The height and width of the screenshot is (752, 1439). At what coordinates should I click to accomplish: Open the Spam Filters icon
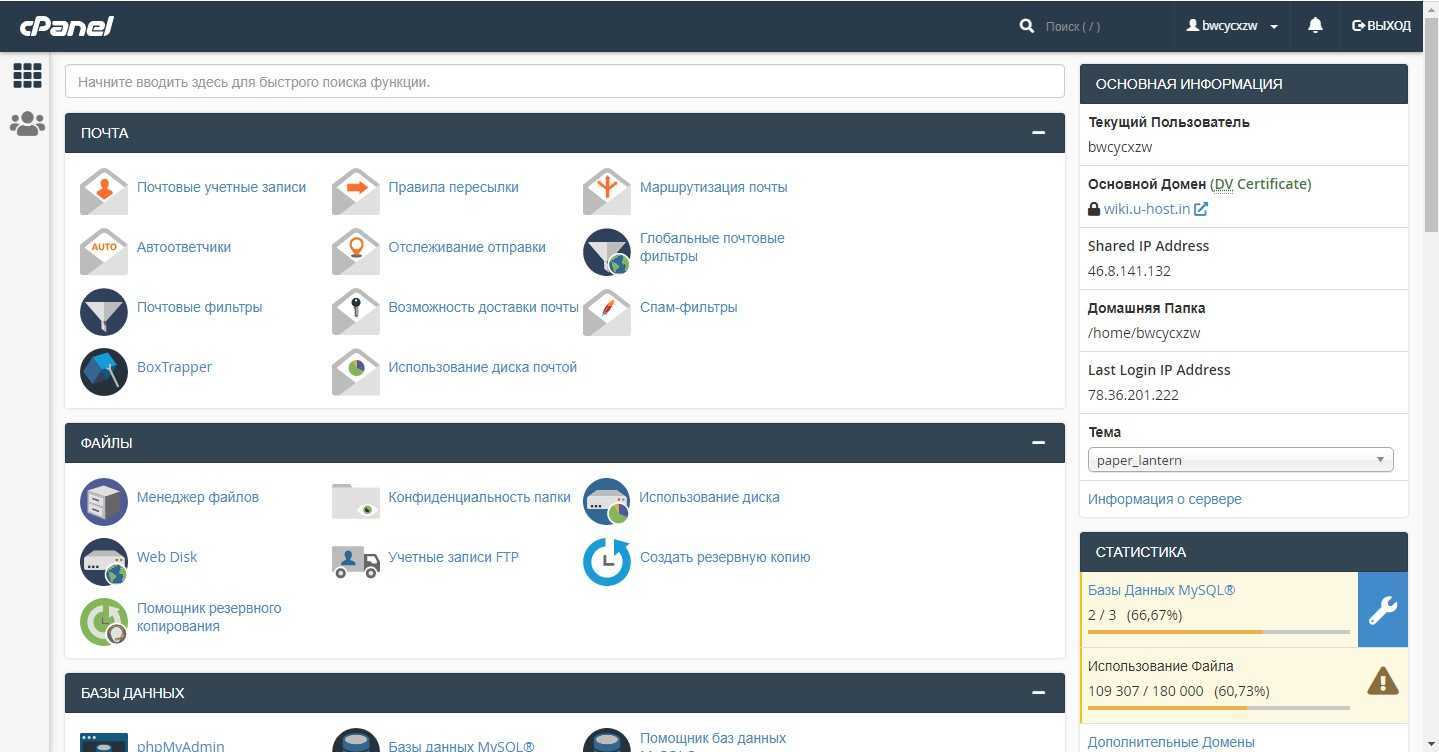[x=607, y=311]
